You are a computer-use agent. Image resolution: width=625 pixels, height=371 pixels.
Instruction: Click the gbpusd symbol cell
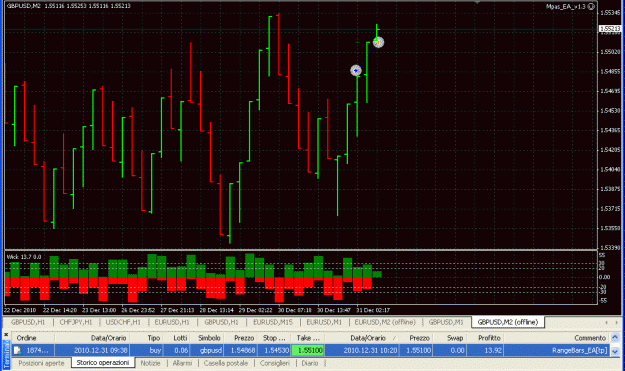211,351
